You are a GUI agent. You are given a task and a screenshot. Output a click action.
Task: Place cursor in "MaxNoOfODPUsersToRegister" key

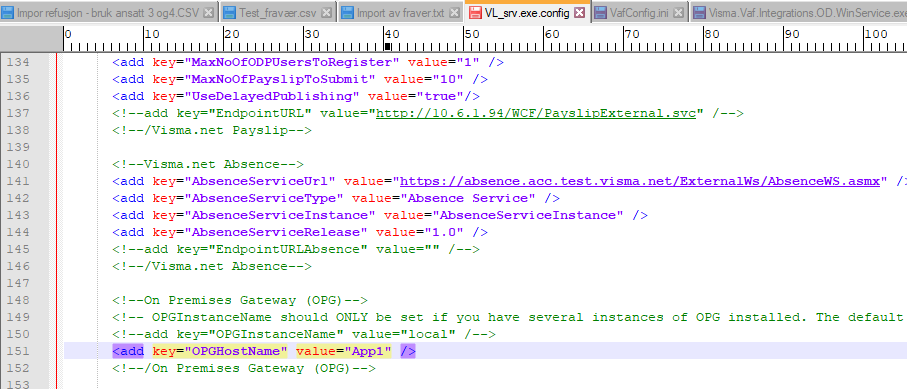coord(291,62)
